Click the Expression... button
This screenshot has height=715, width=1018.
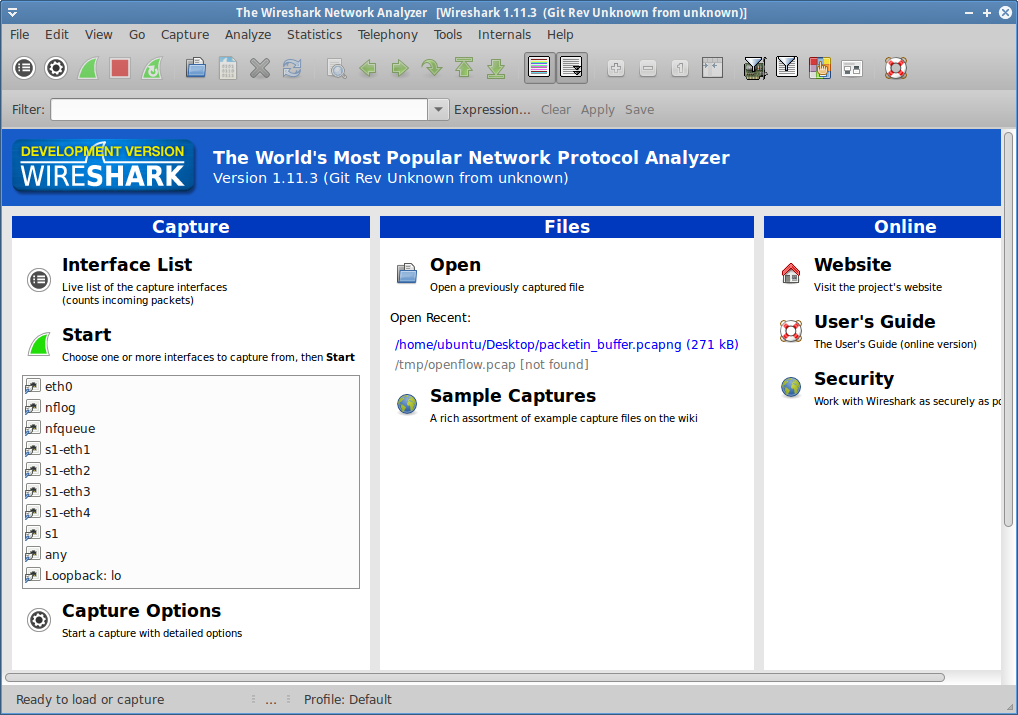492,110
